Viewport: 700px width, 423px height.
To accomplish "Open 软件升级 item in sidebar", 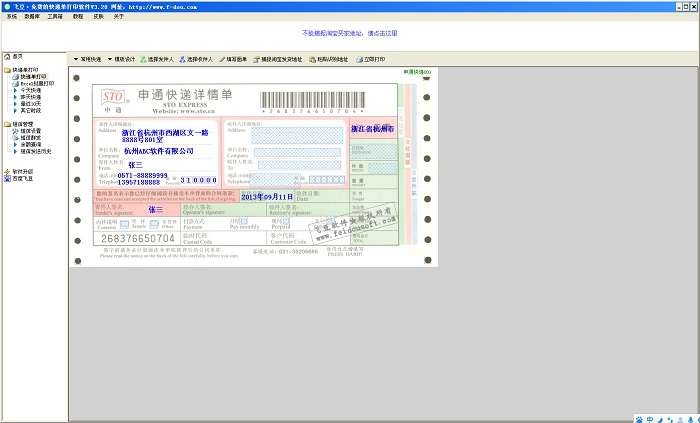I will (22, 171).
